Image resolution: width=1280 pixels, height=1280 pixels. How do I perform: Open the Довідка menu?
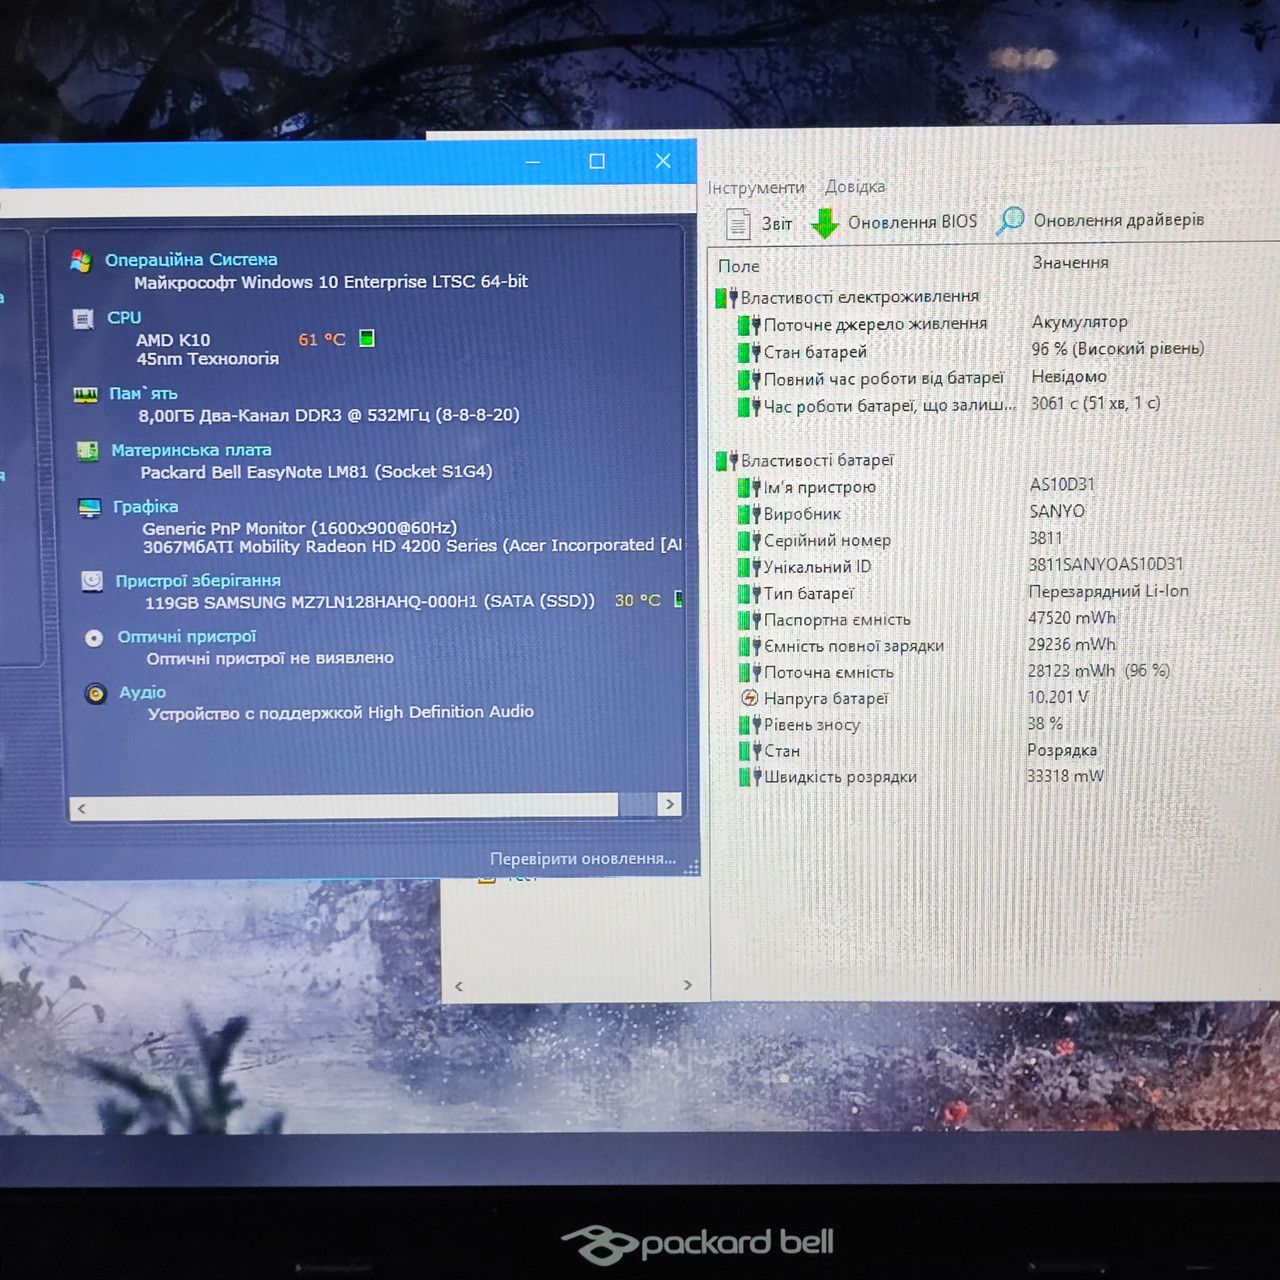(x=855, y=187)
